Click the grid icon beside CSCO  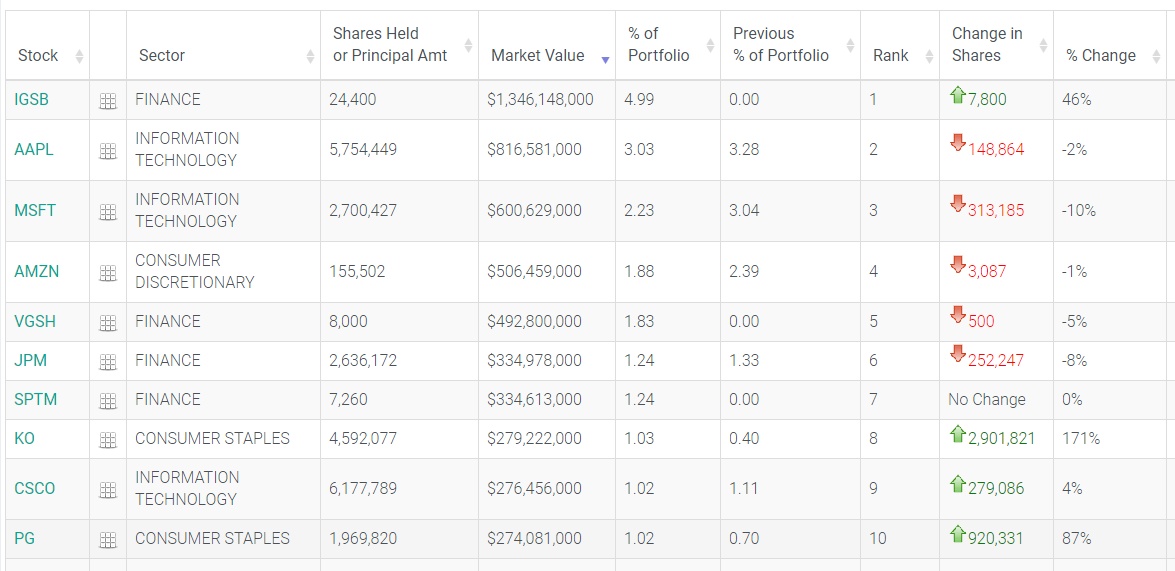(x=108, y=489)
